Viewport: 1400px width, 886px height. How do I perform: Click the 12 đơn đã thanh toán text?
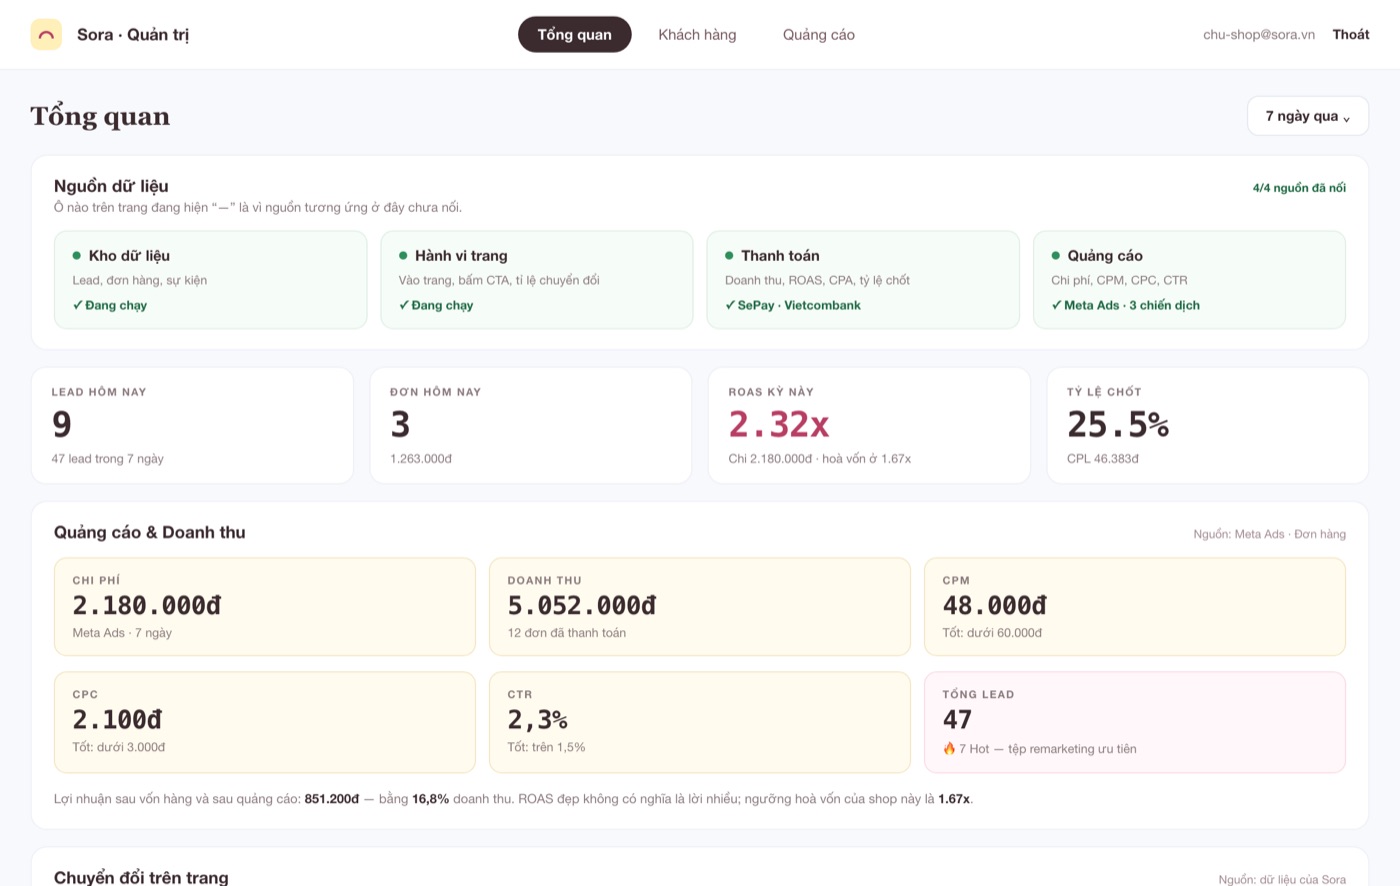pos(567,633)
